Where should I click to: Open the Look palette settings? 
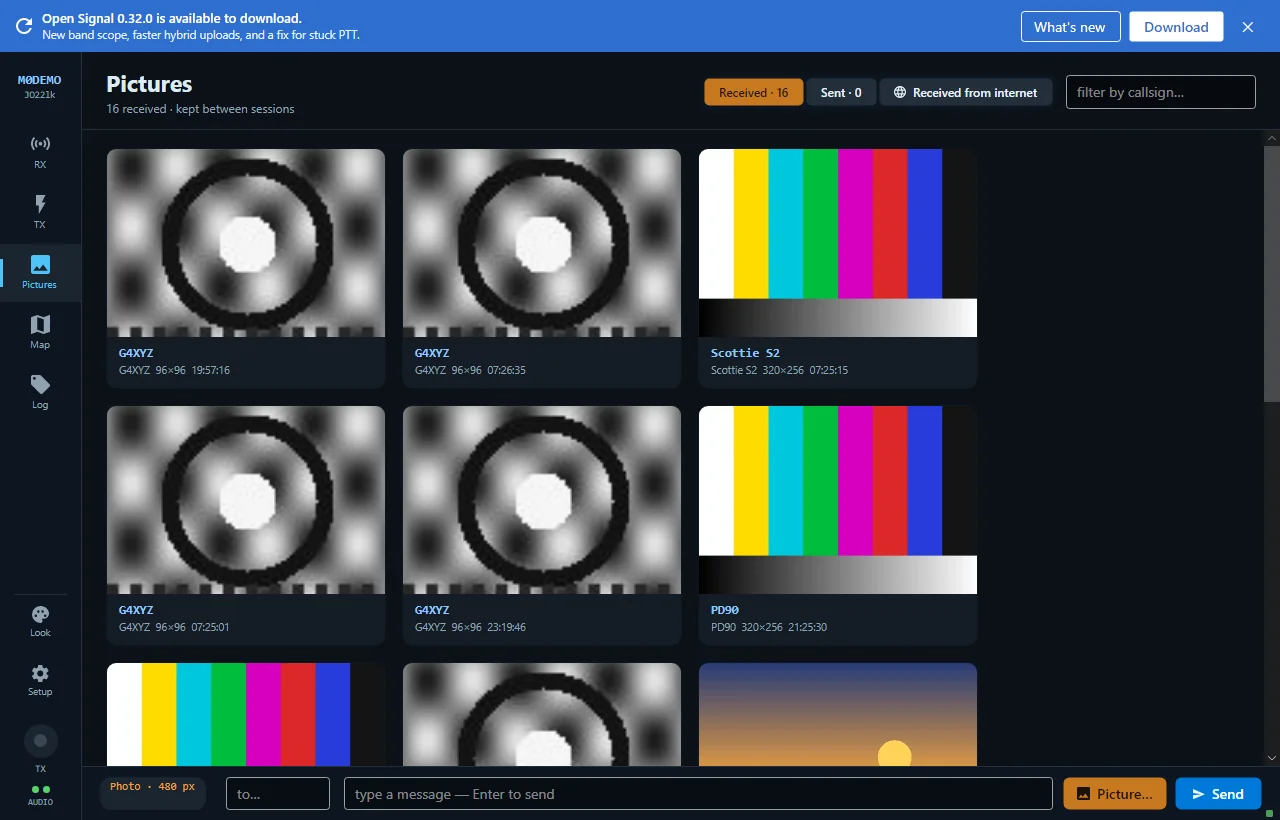click(40, 621)
